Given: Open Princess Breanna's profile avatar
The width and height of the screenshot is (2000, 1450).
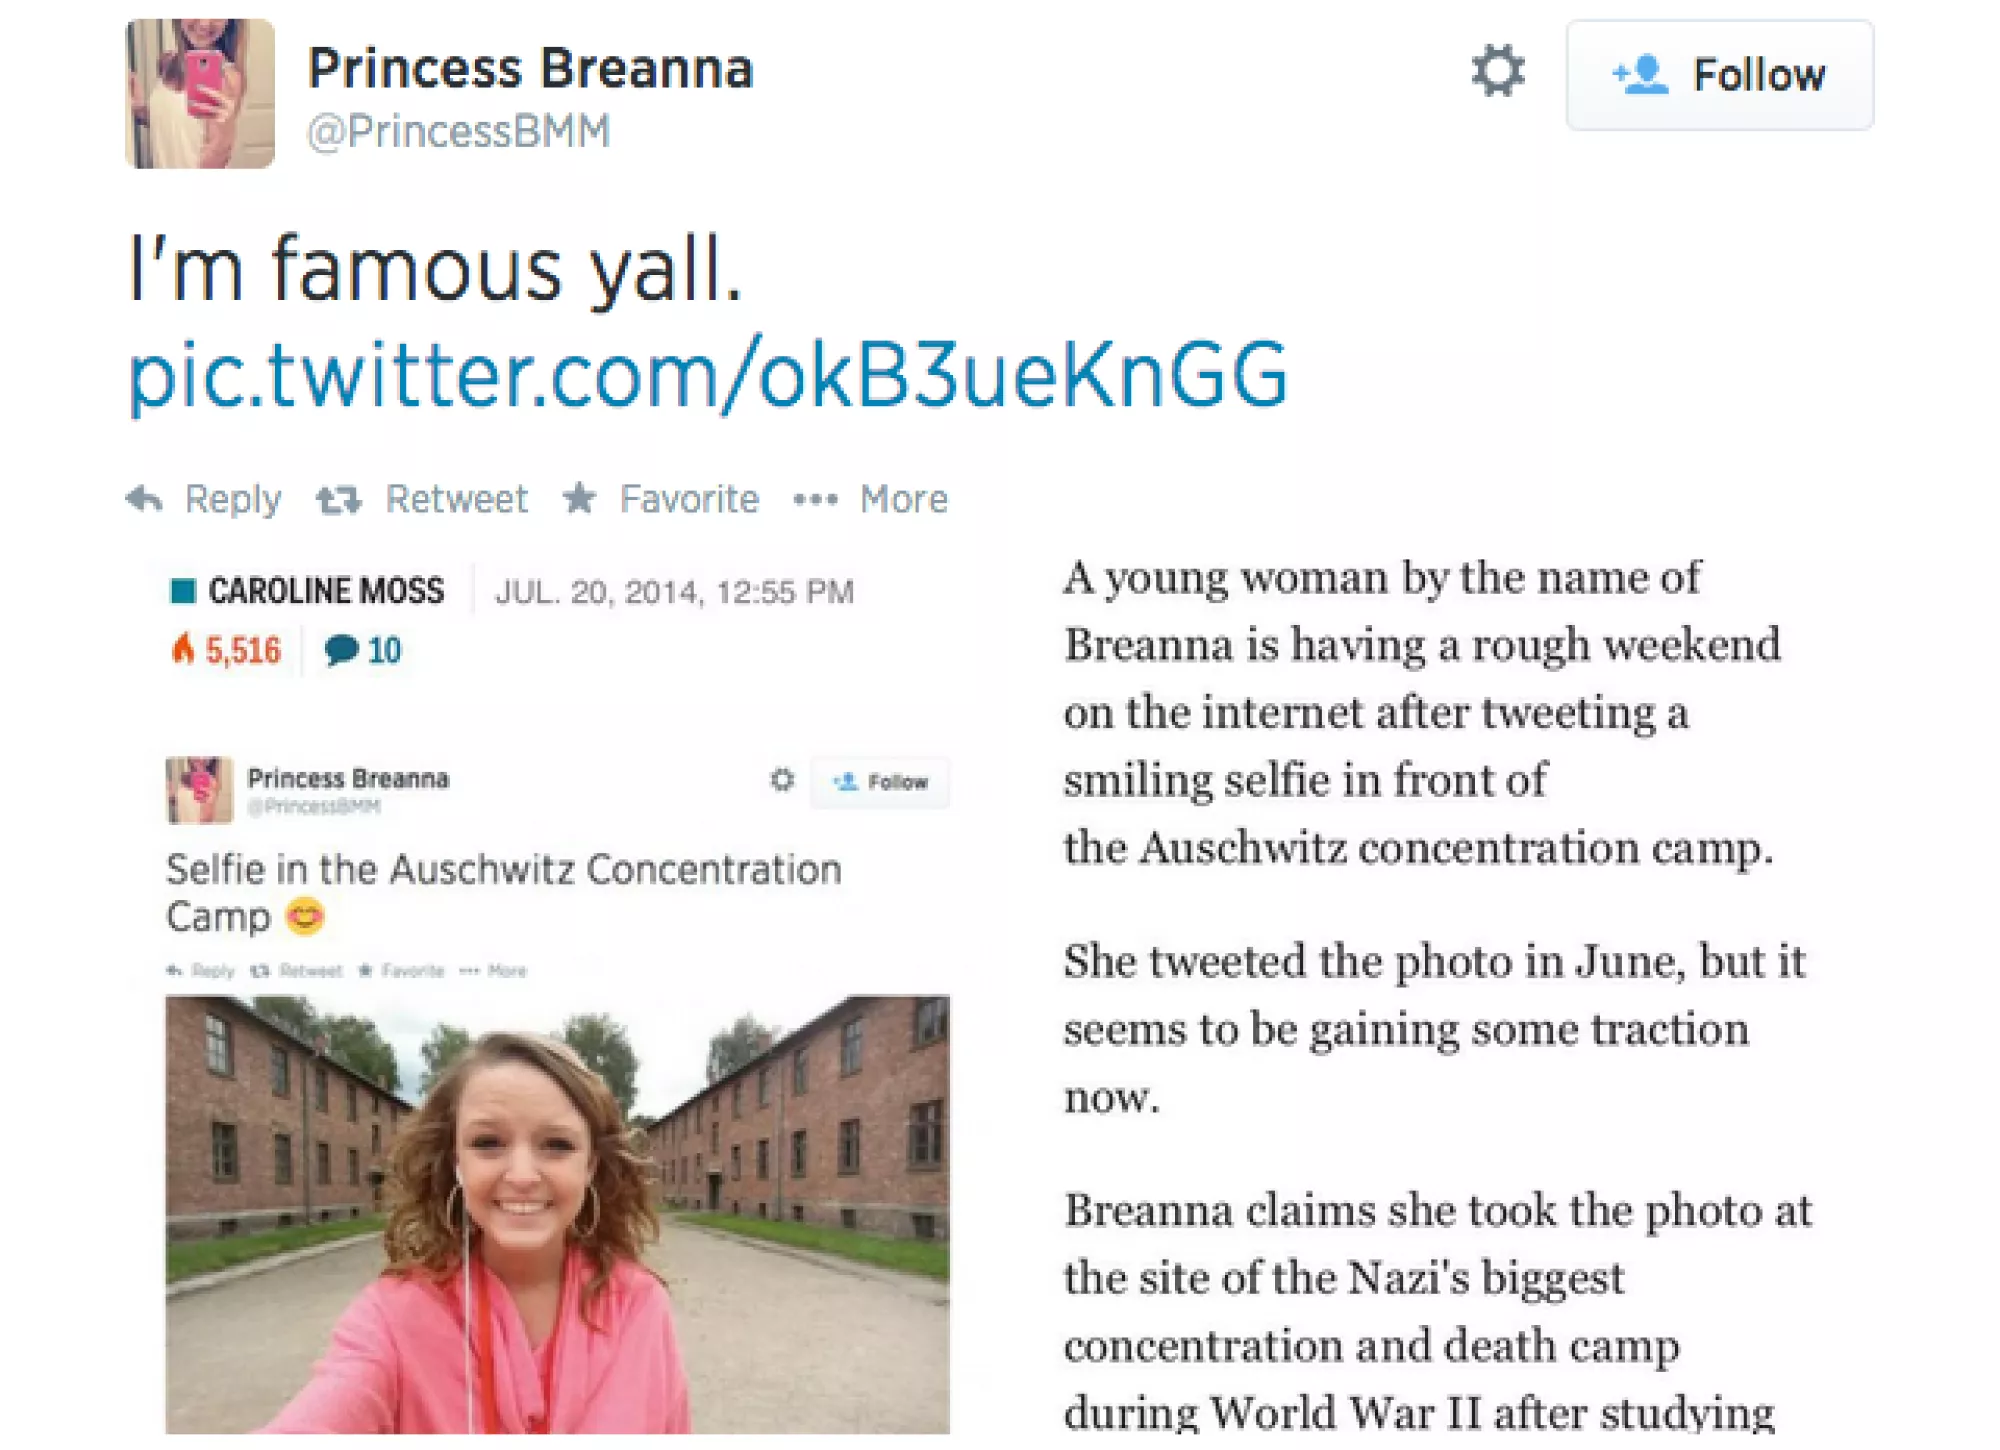Looking at the screenshot, I should tap(200, 93).
